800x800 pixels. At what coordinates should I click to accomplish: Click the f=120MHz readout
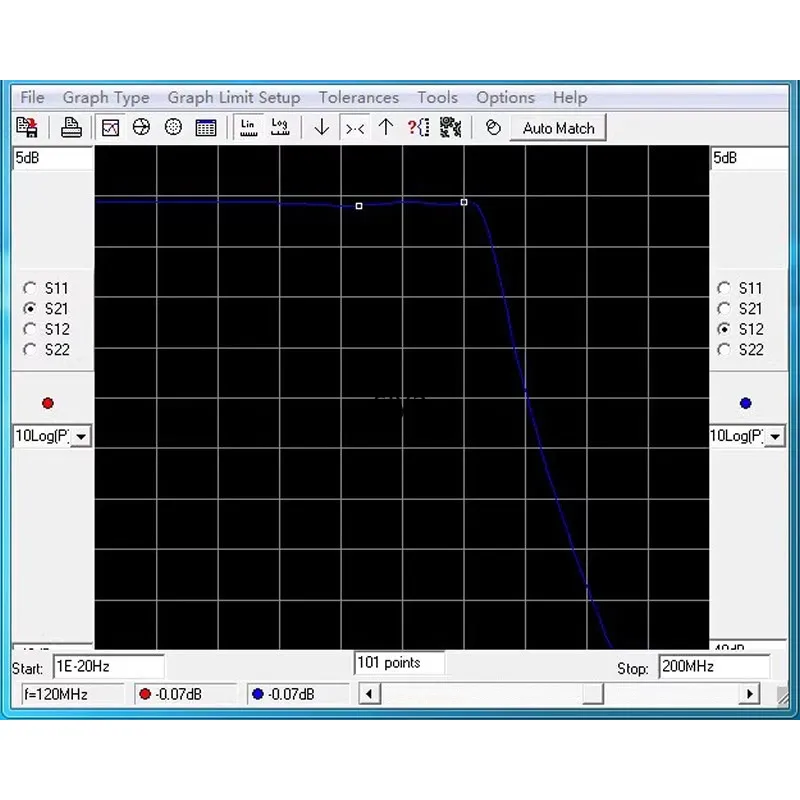tap(72, 694)
